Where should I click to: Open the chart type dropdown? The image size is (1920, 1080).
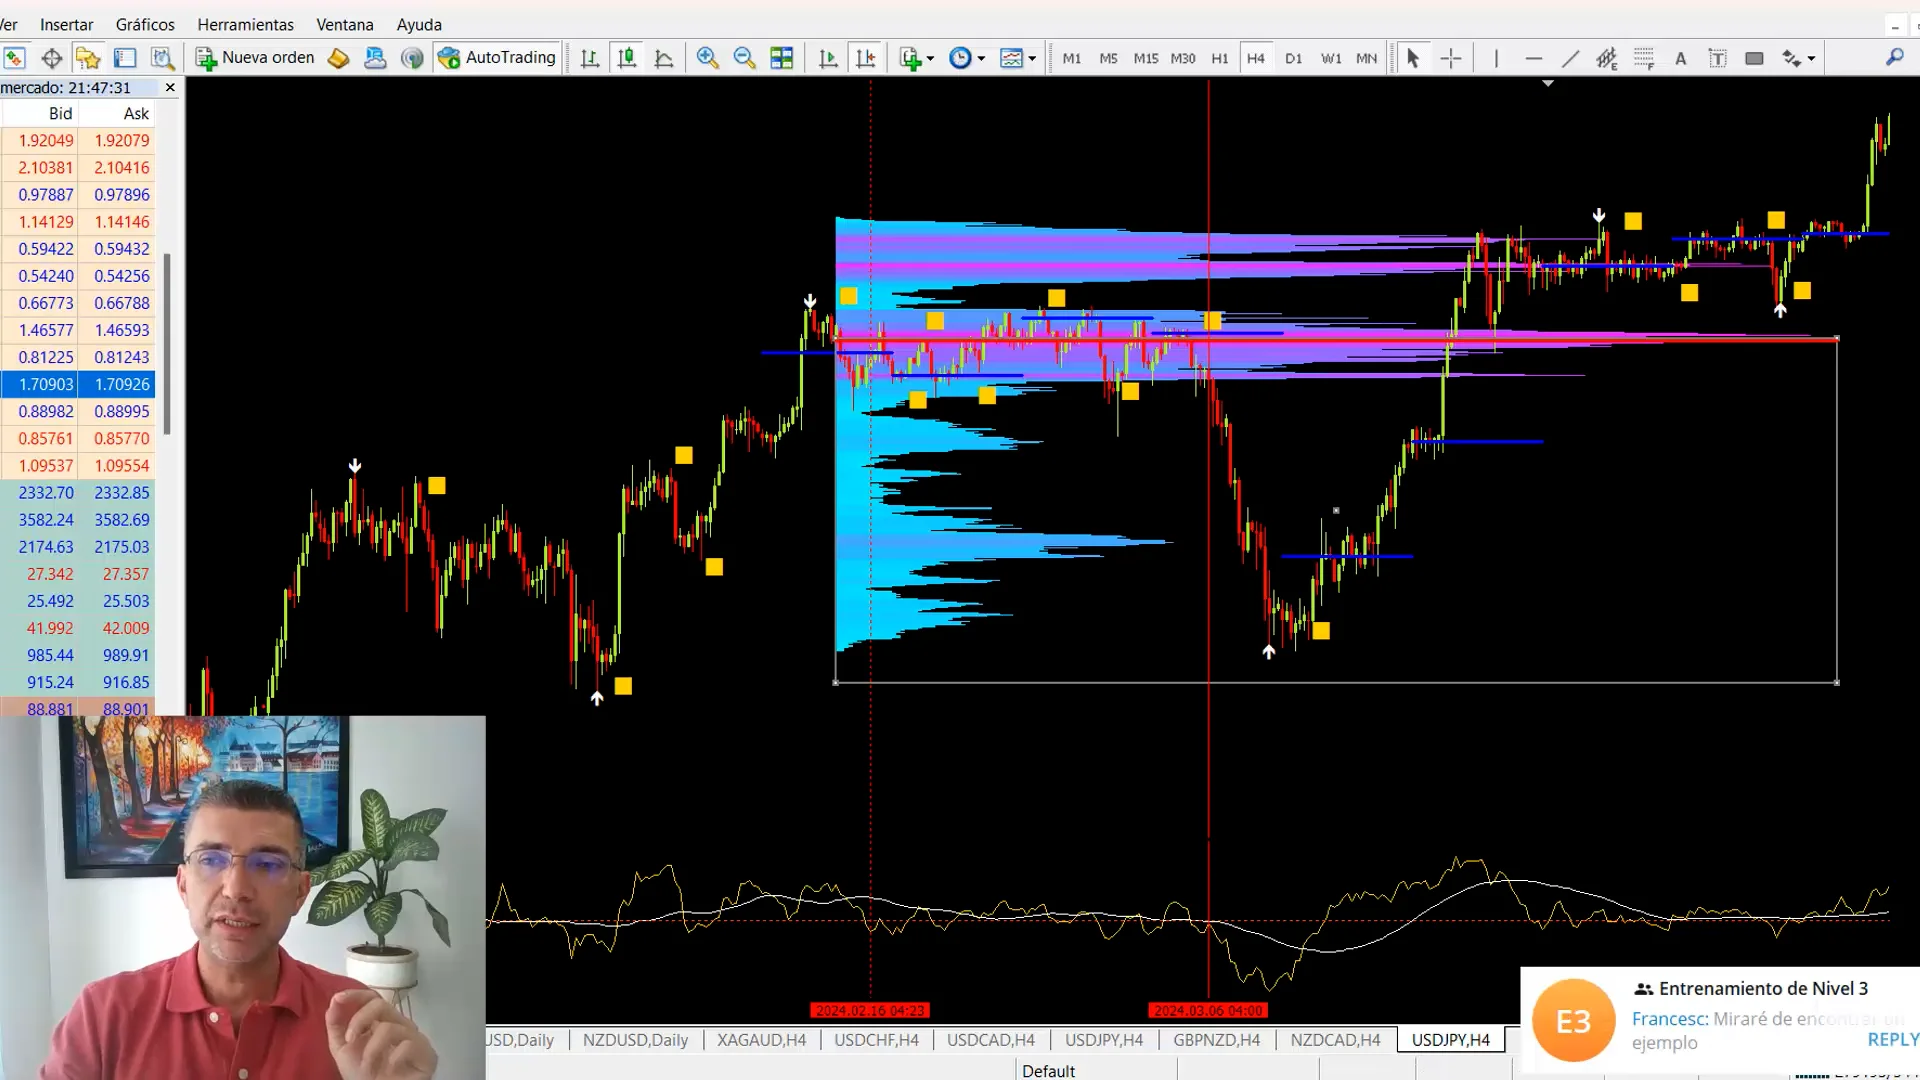coord(1034,58)
